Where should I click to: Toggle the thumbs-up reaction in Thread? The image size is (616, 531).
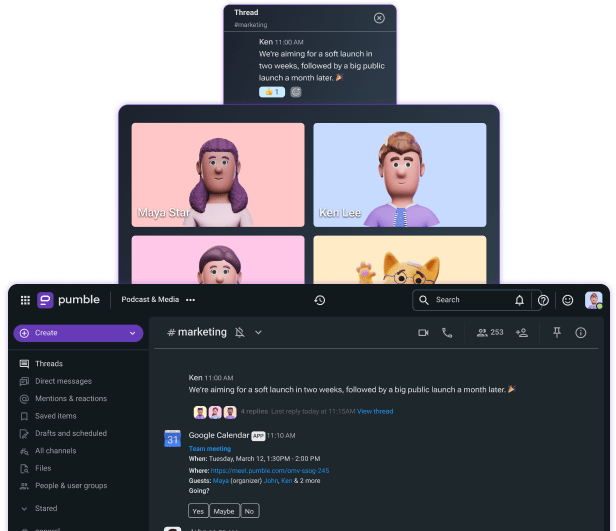272,92
